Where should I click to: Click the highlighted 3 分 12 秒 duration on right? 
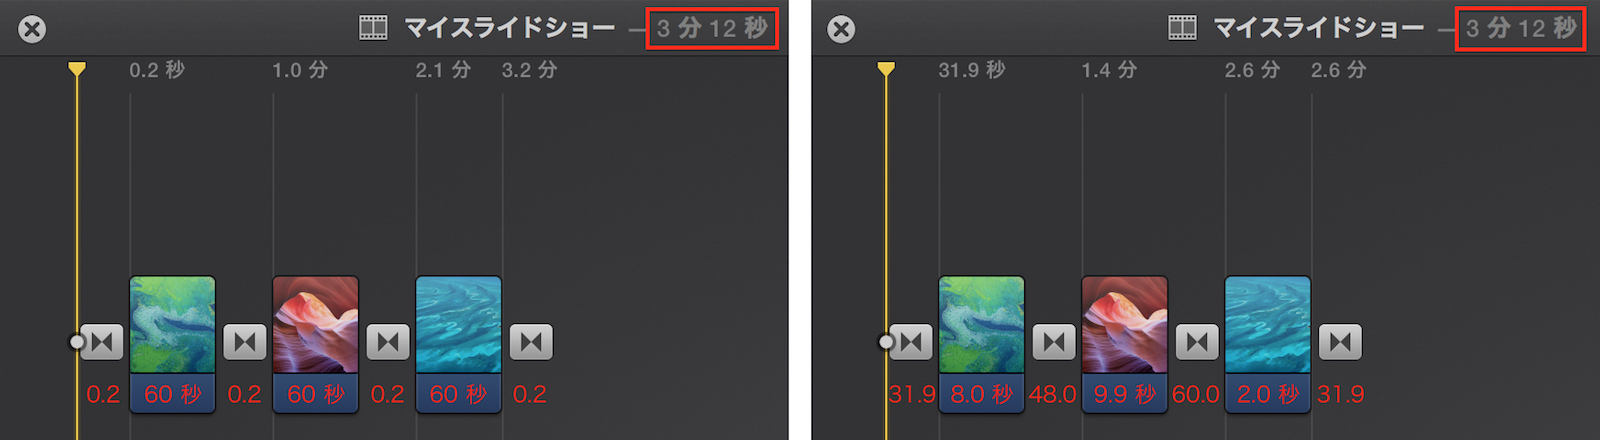1521,28
